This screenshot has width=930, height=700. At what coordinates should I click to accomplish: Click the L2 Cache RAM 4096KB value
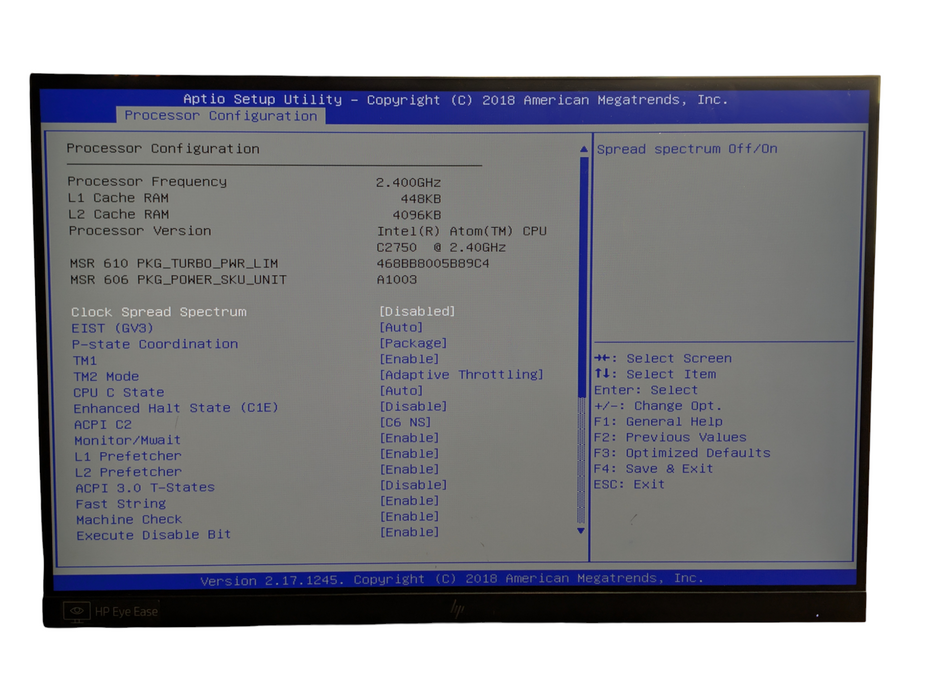click(x=416, y=215)
